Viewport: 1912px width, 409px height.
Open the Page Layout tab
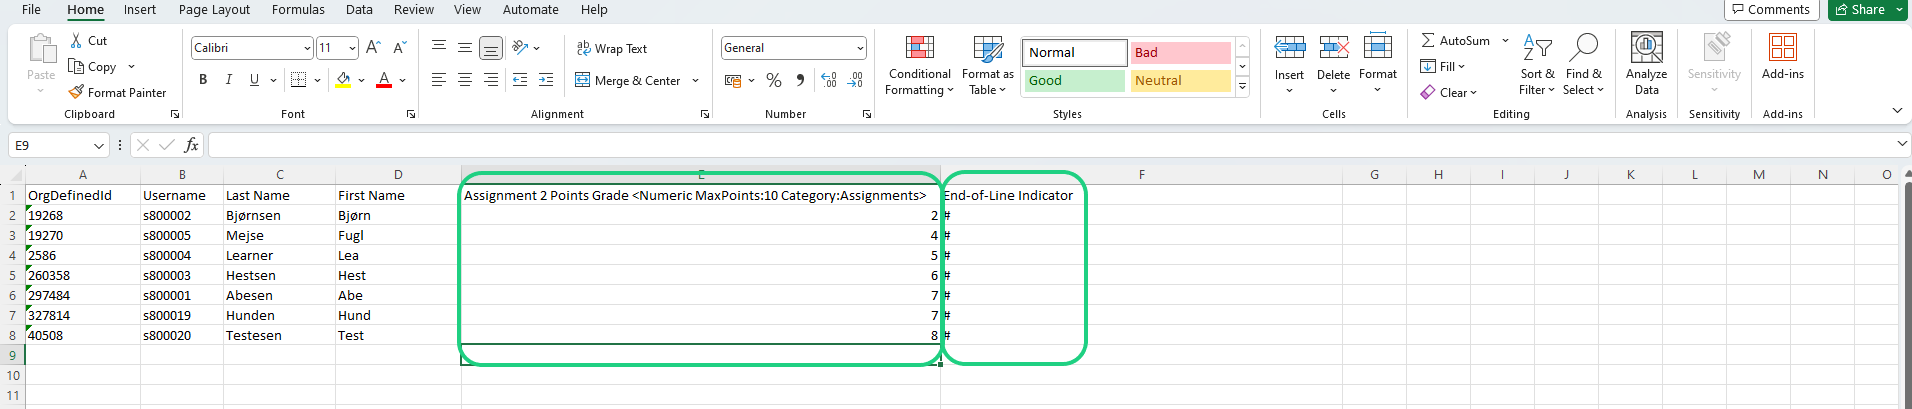[214, 10]
